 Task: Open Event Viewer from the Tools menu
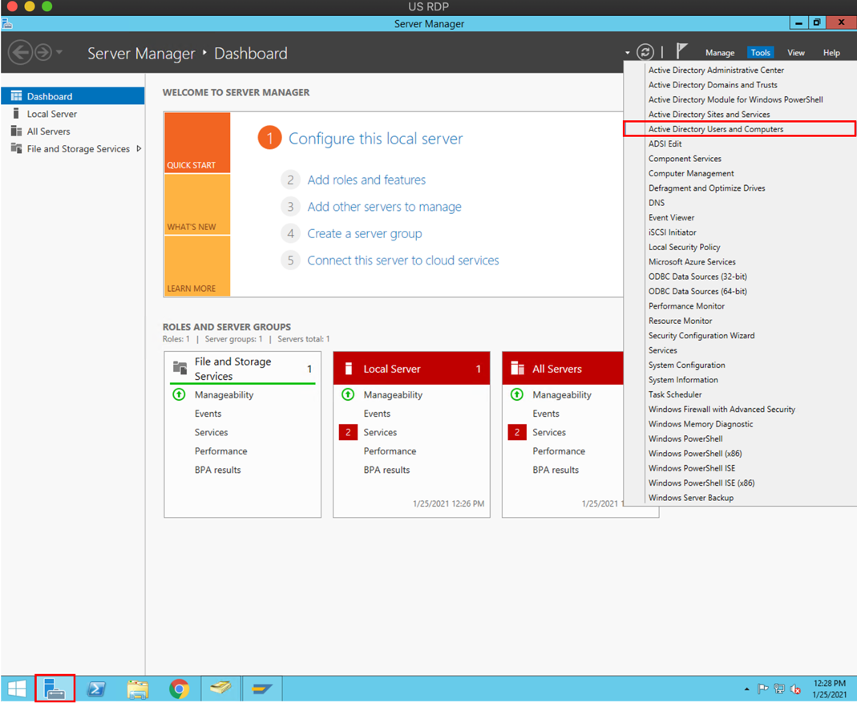tap(671, 217)
